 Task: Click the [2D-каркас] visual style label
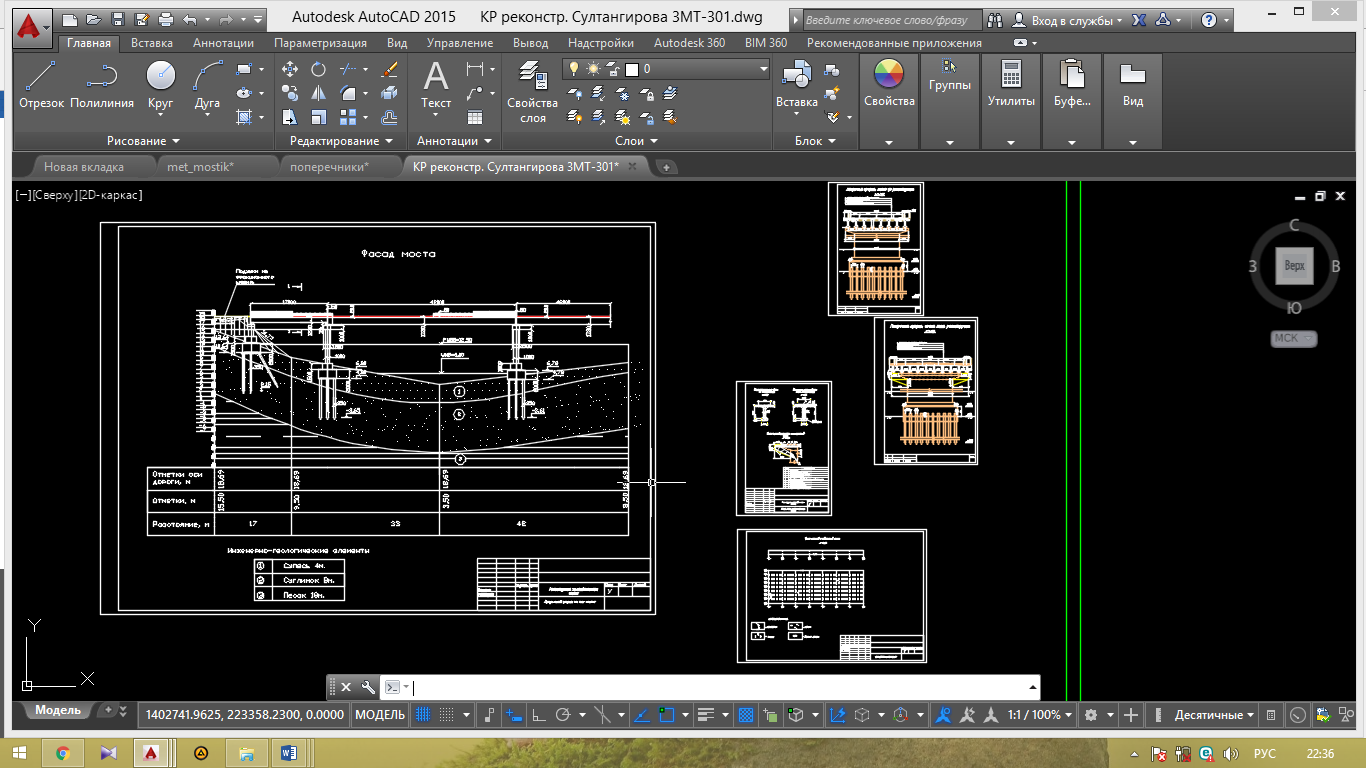(111, 195)
